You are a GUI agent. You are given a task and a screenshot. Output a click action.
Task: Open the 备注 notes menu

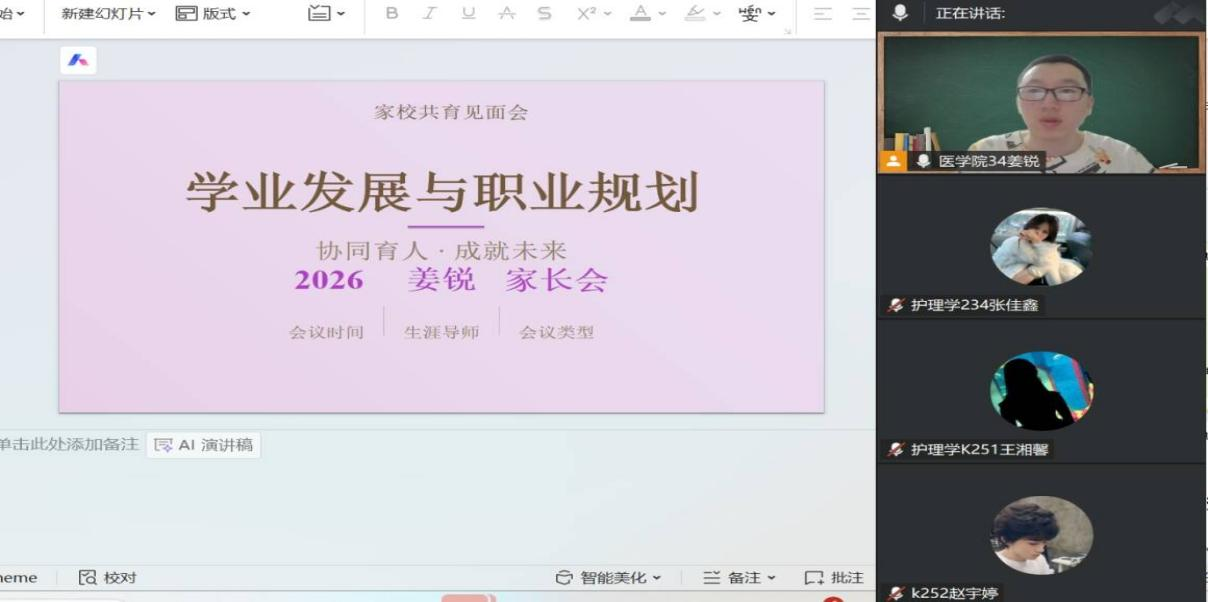(x=740, y=578)
